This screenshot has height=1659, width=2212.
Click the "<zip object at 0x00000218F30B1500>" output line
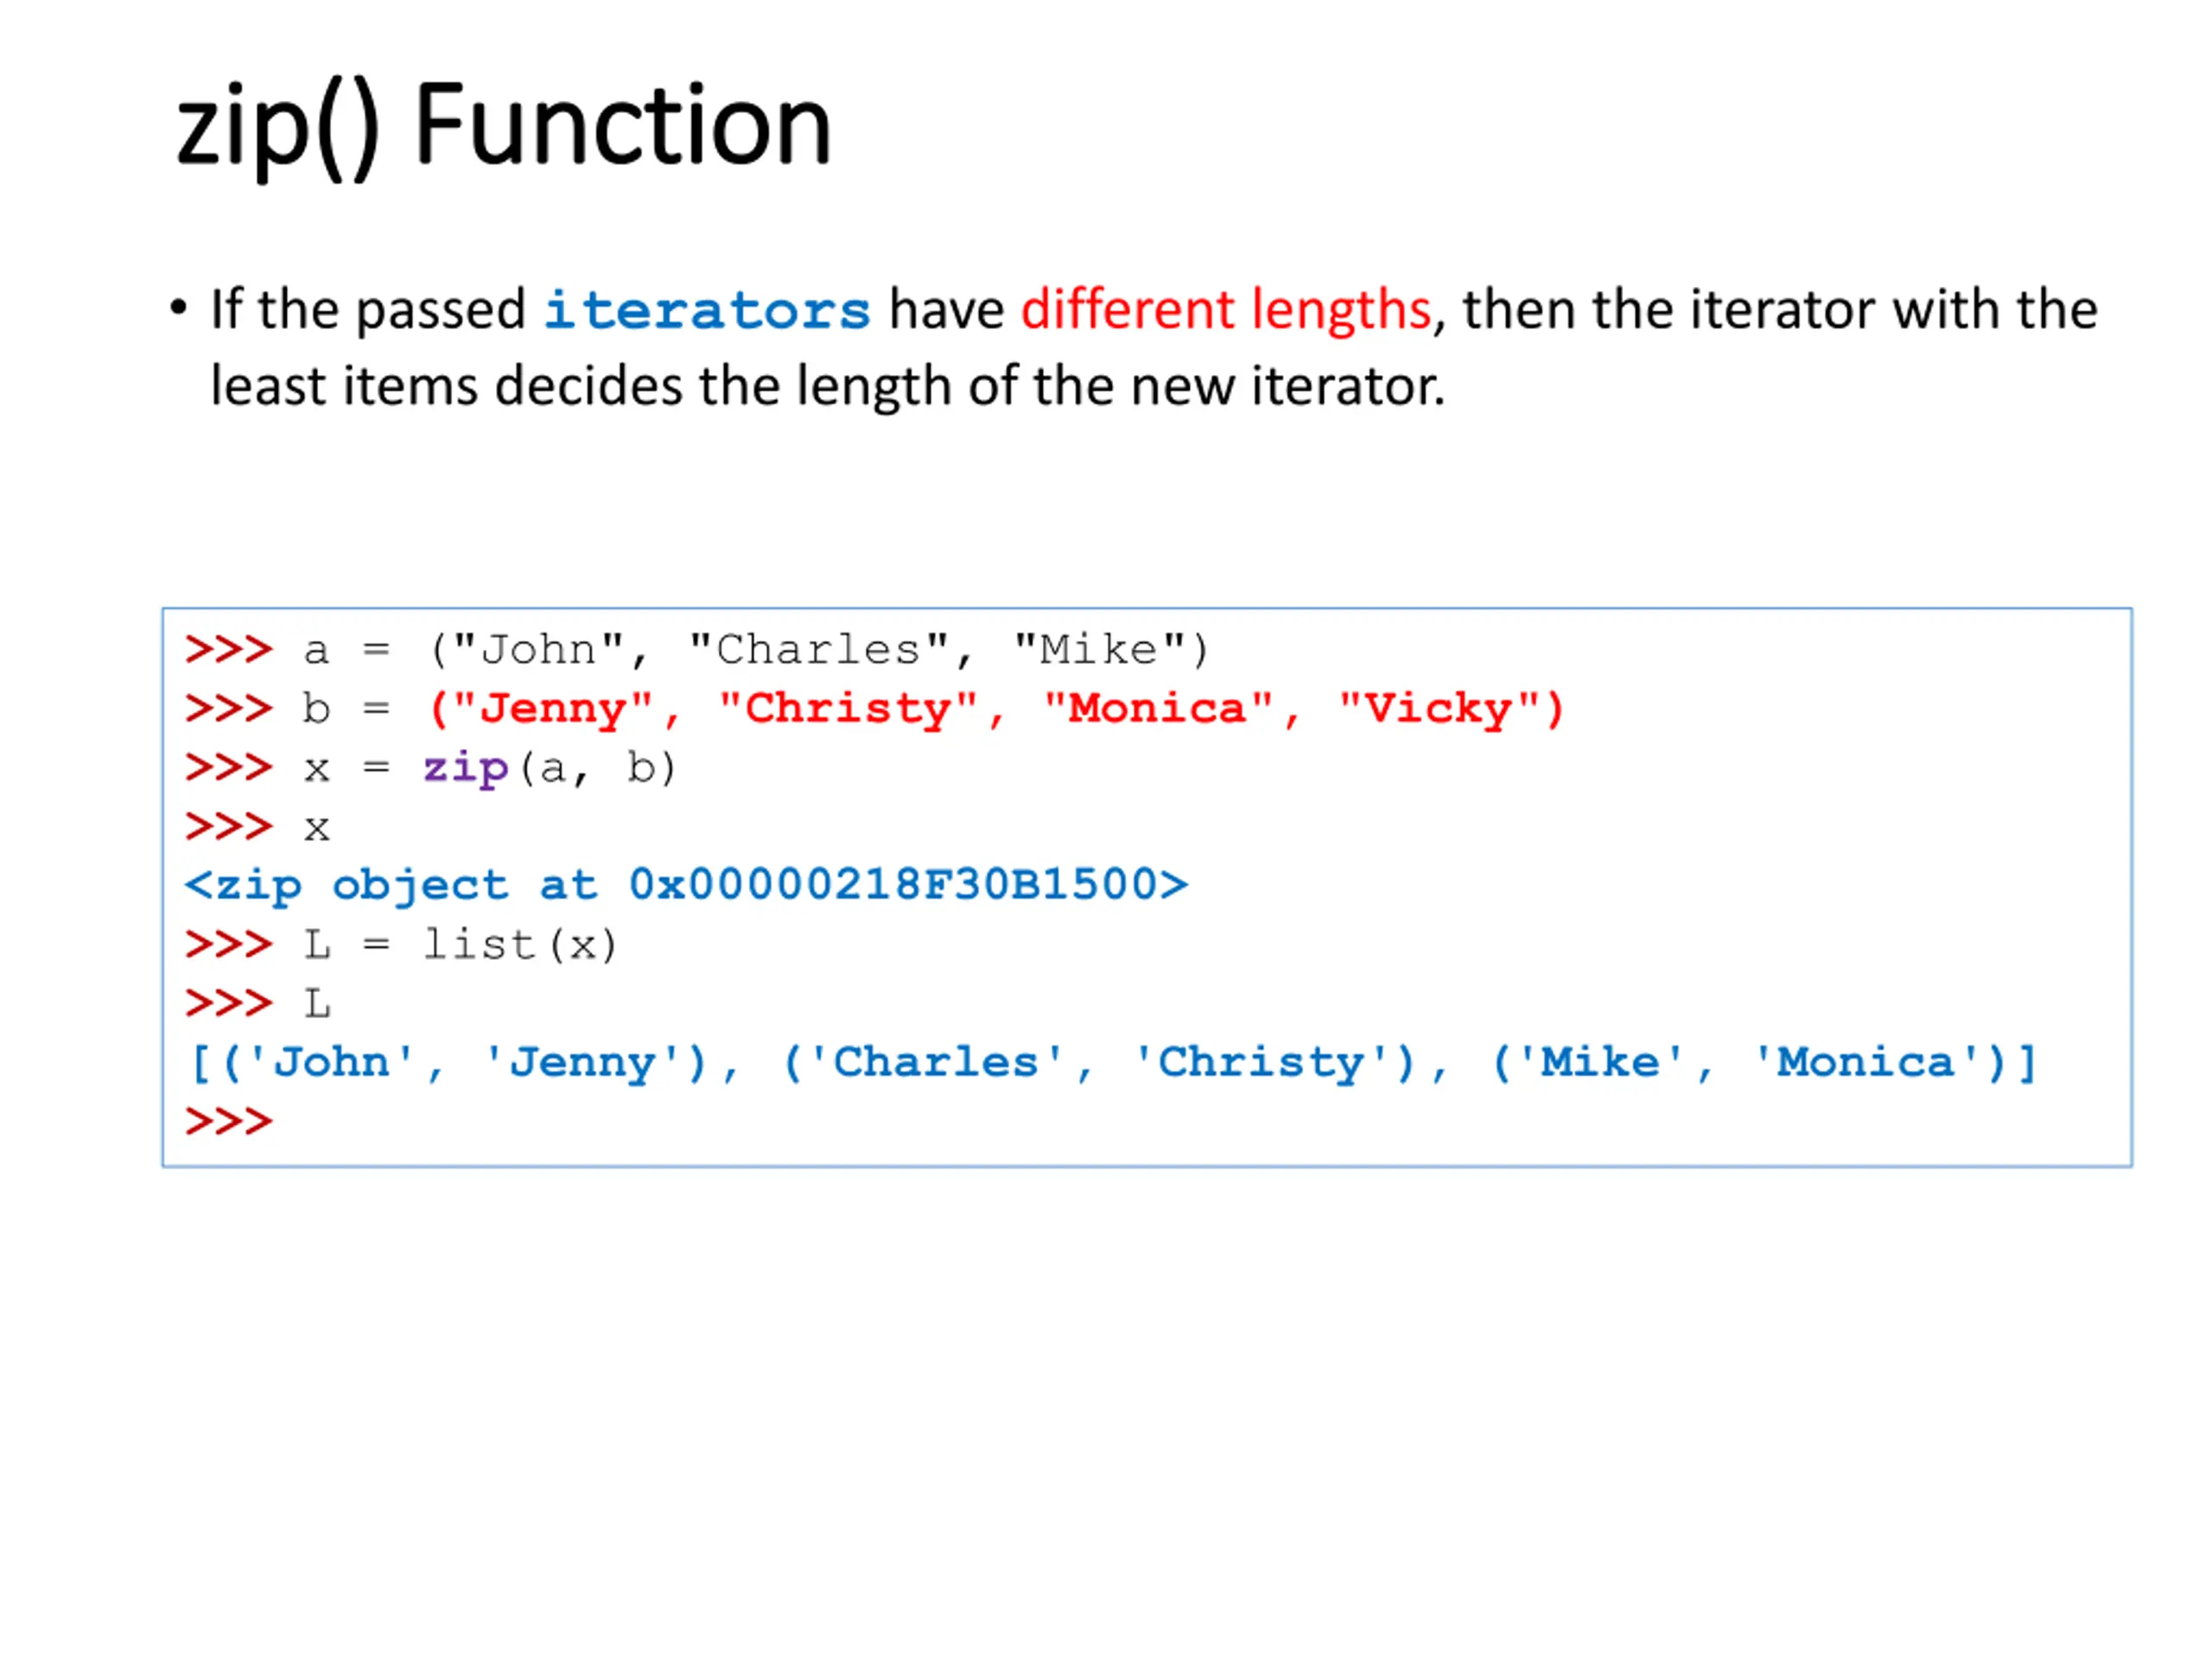pyautogui.click(x=686, y=886)
